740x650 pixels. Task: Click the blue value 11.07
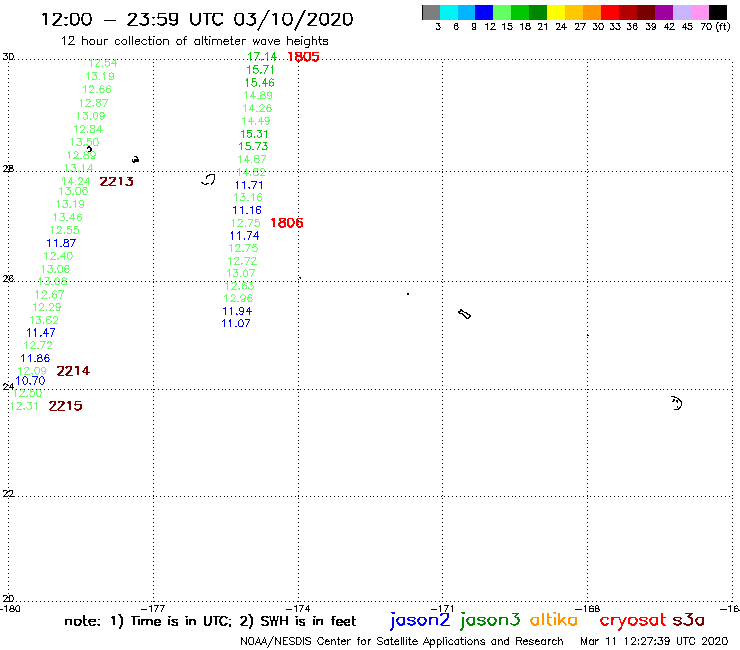click(235, 324)
